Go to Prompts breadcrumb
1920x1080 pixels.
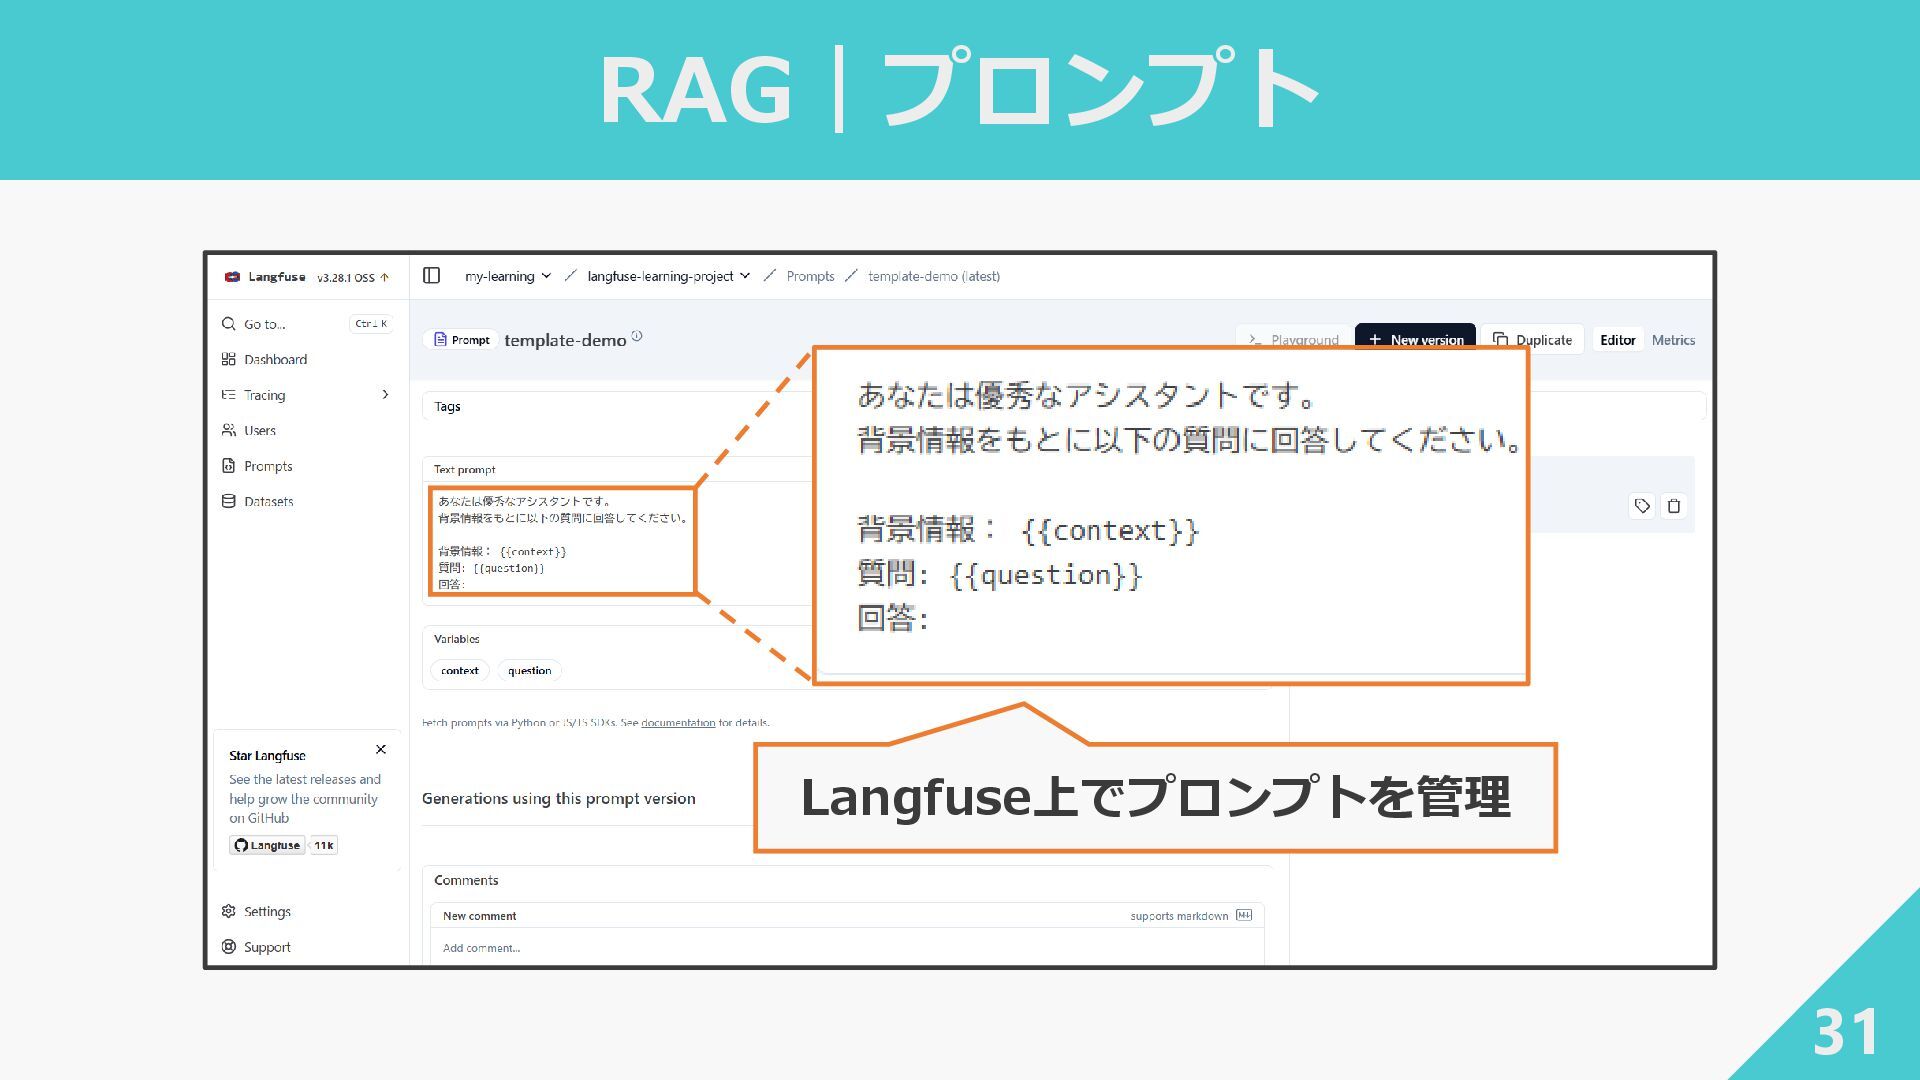click(x=810, y=276)
